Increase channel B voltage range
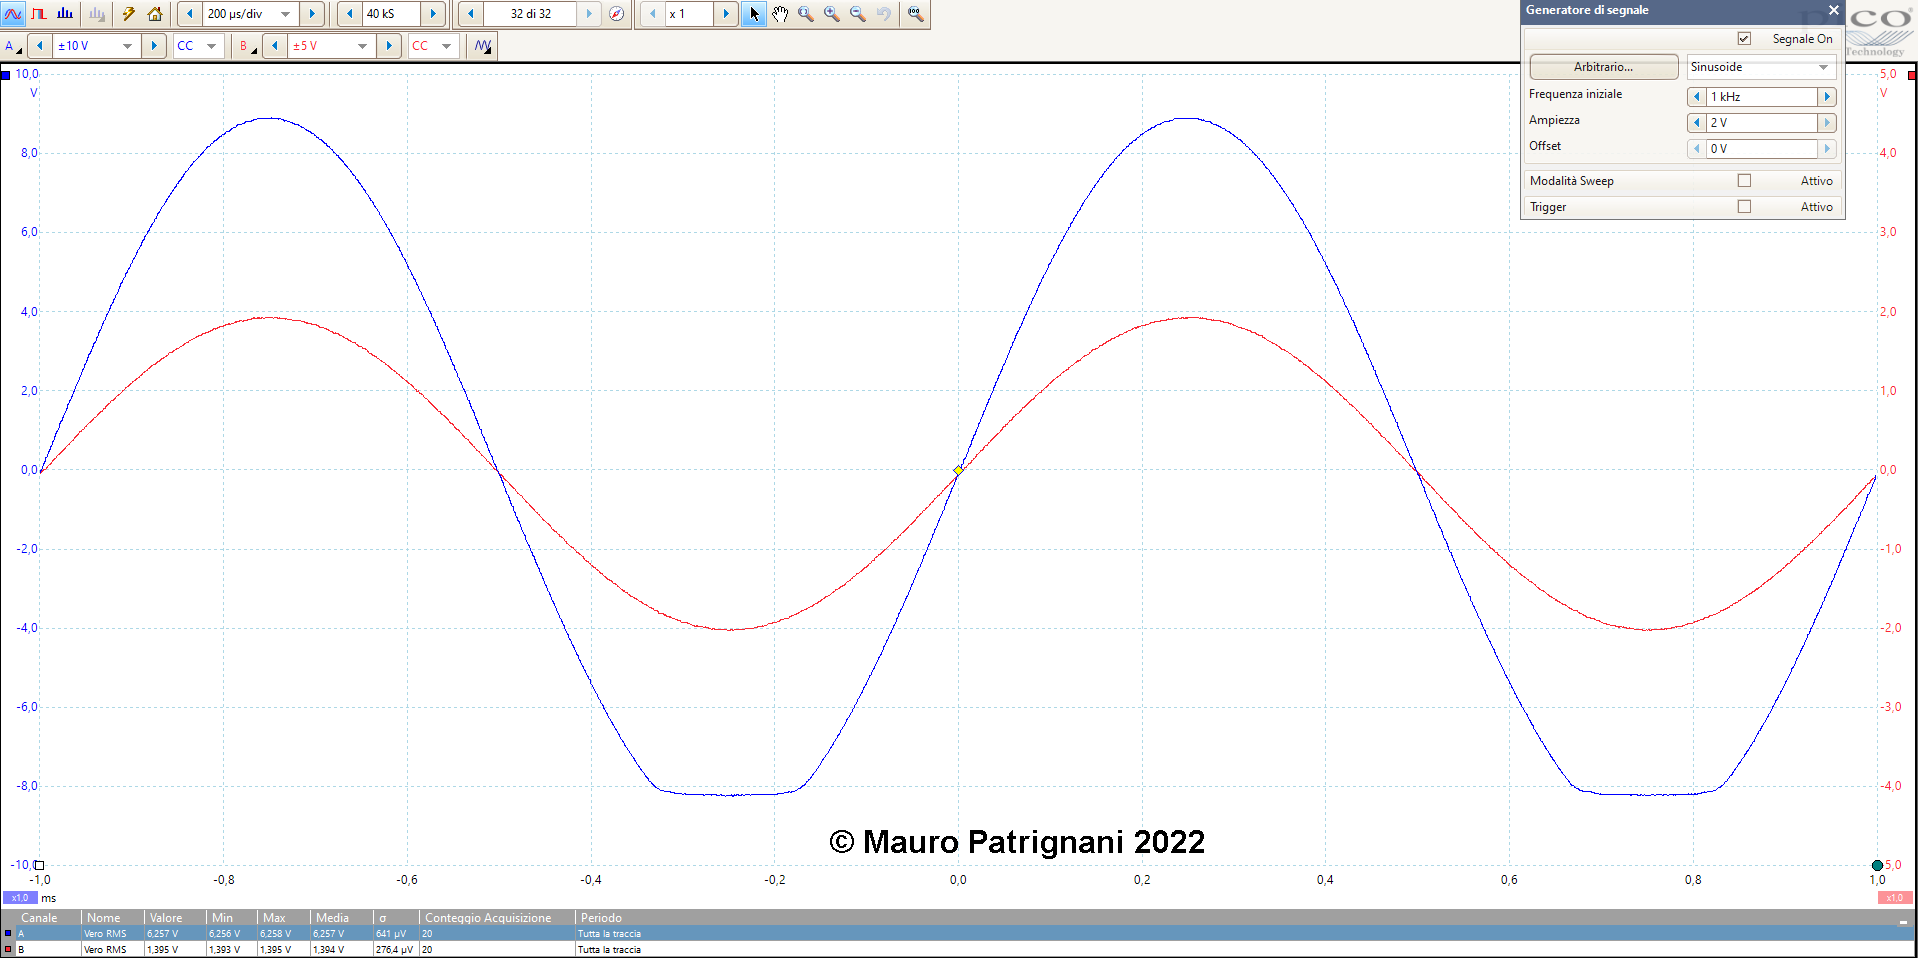Image resolution: width=1918 pixels, height=958 pixels. point(389,46)
